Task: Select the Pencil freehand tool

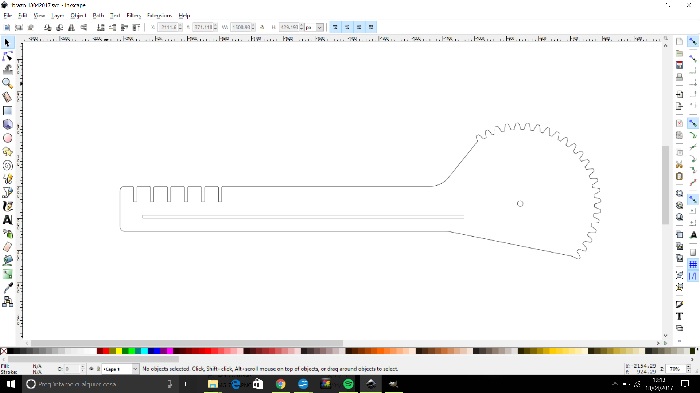Action: pos(7,179)
